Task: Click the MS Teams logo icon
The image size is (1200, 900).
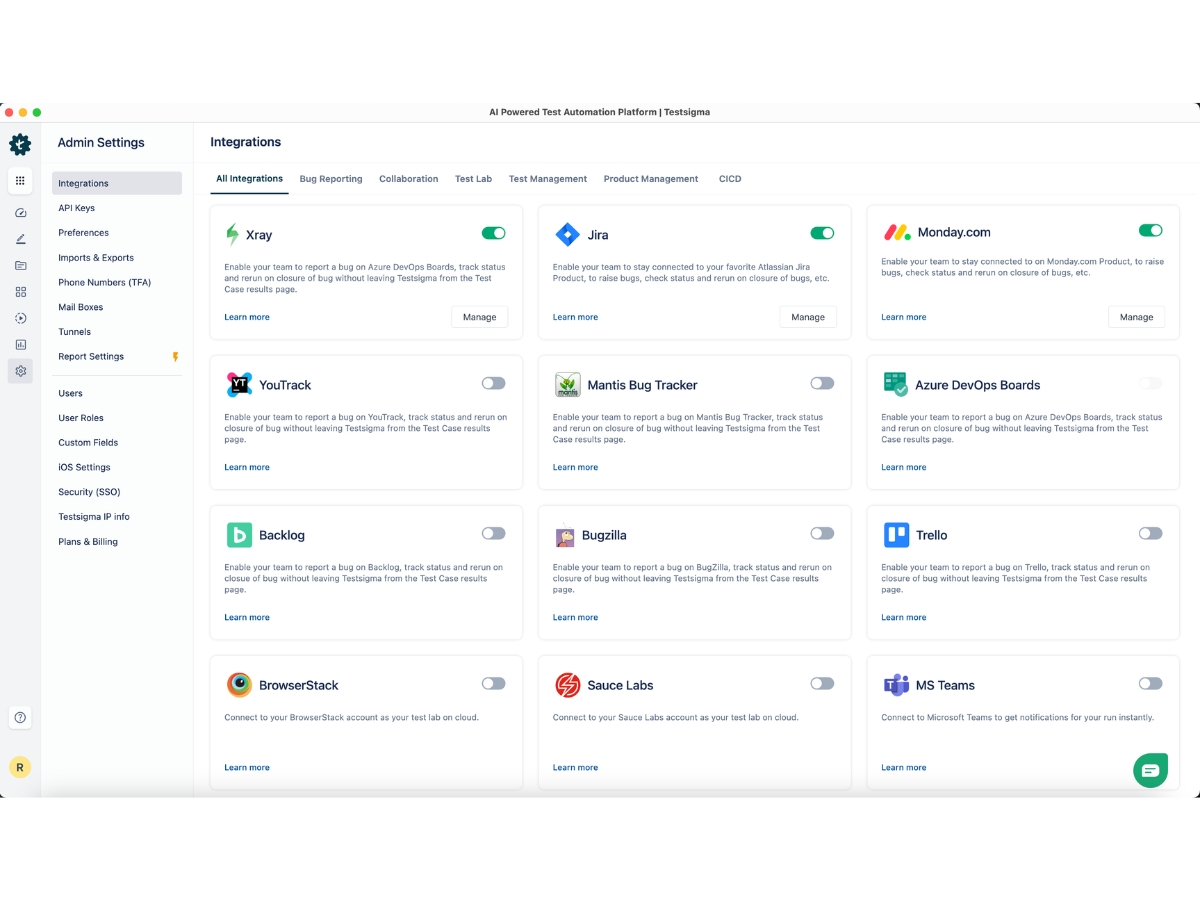Action: point(895,685)
